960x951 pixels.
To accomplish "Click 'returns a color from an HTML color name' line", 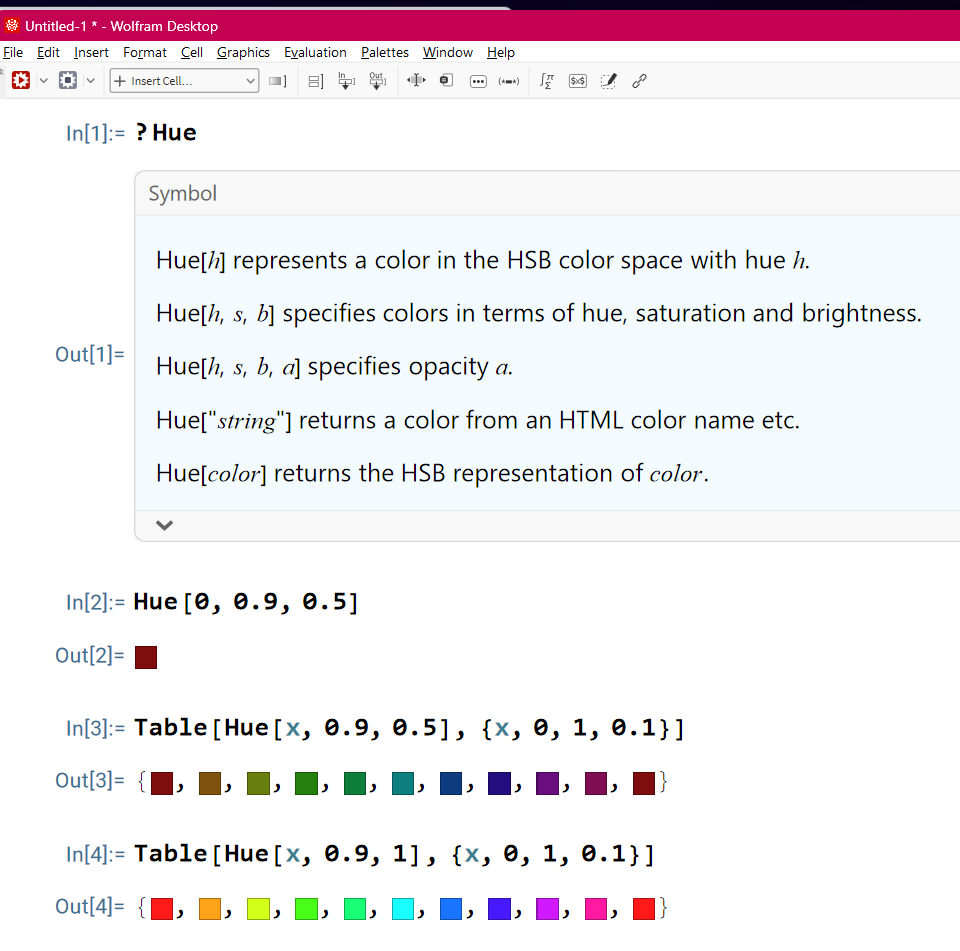I will pyautogui.click(x=478, y=421).
